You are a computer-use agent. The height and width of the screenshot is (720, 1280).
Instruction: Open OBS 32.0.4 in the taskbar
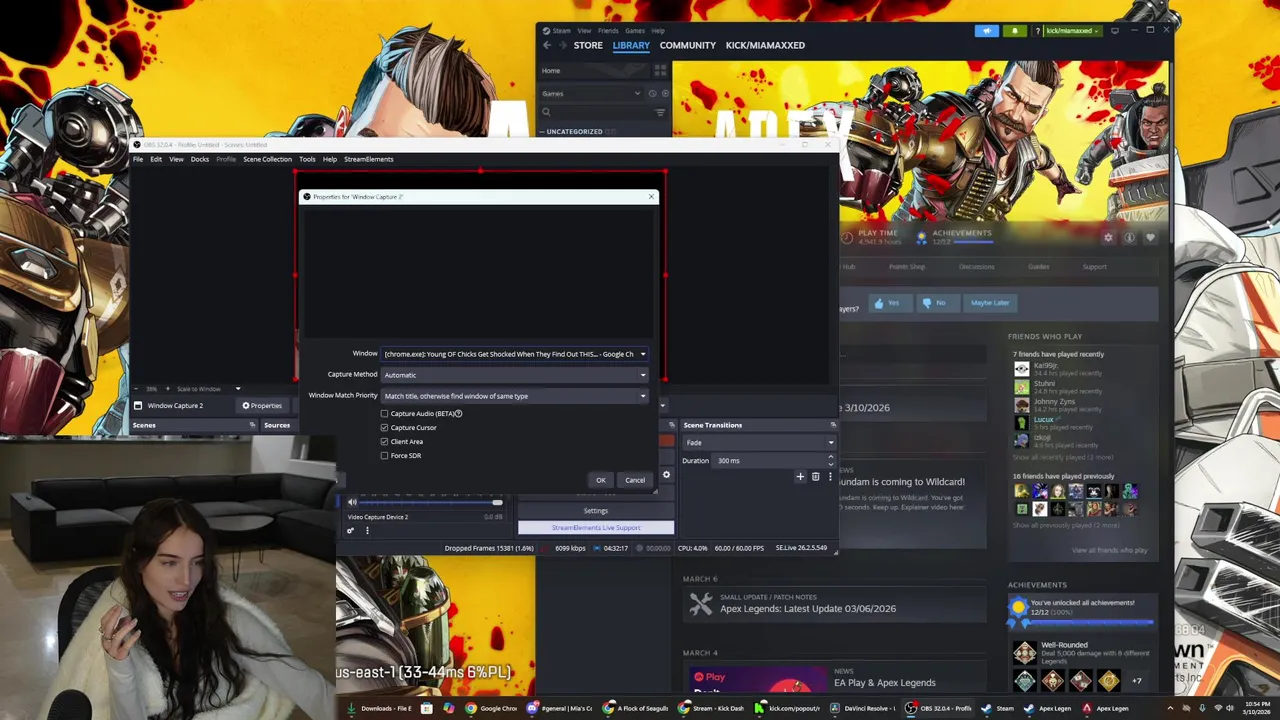click(x=938, y=708)
